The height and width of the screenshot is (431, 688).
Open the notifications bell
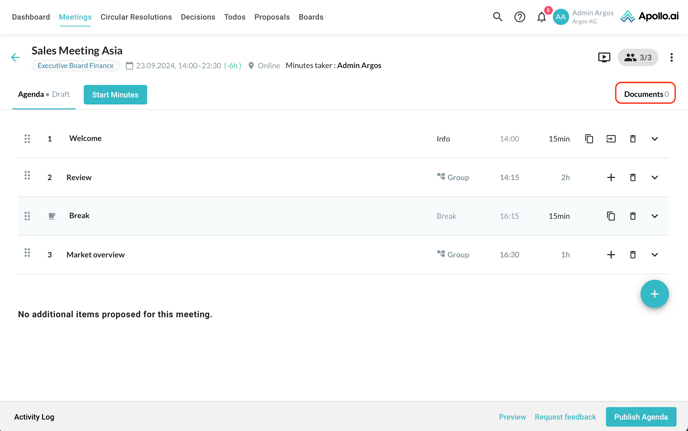click(542, 17)
